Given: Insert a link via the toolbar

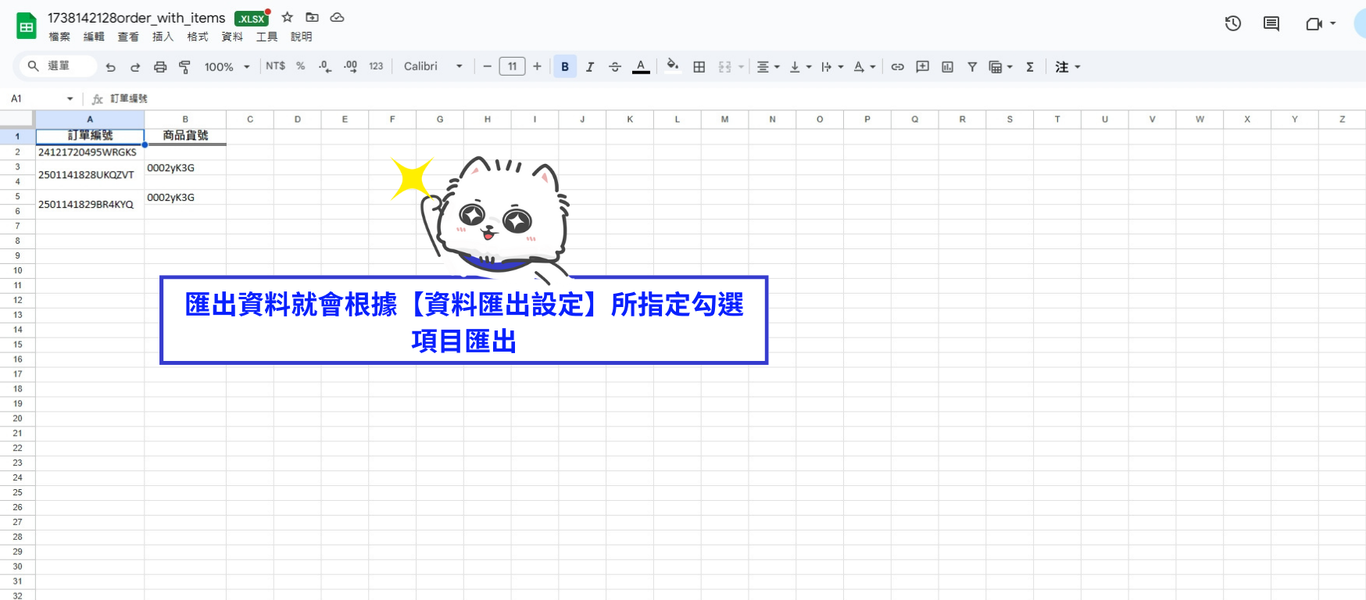Looking at the screenshot, I should click(897, 67).
